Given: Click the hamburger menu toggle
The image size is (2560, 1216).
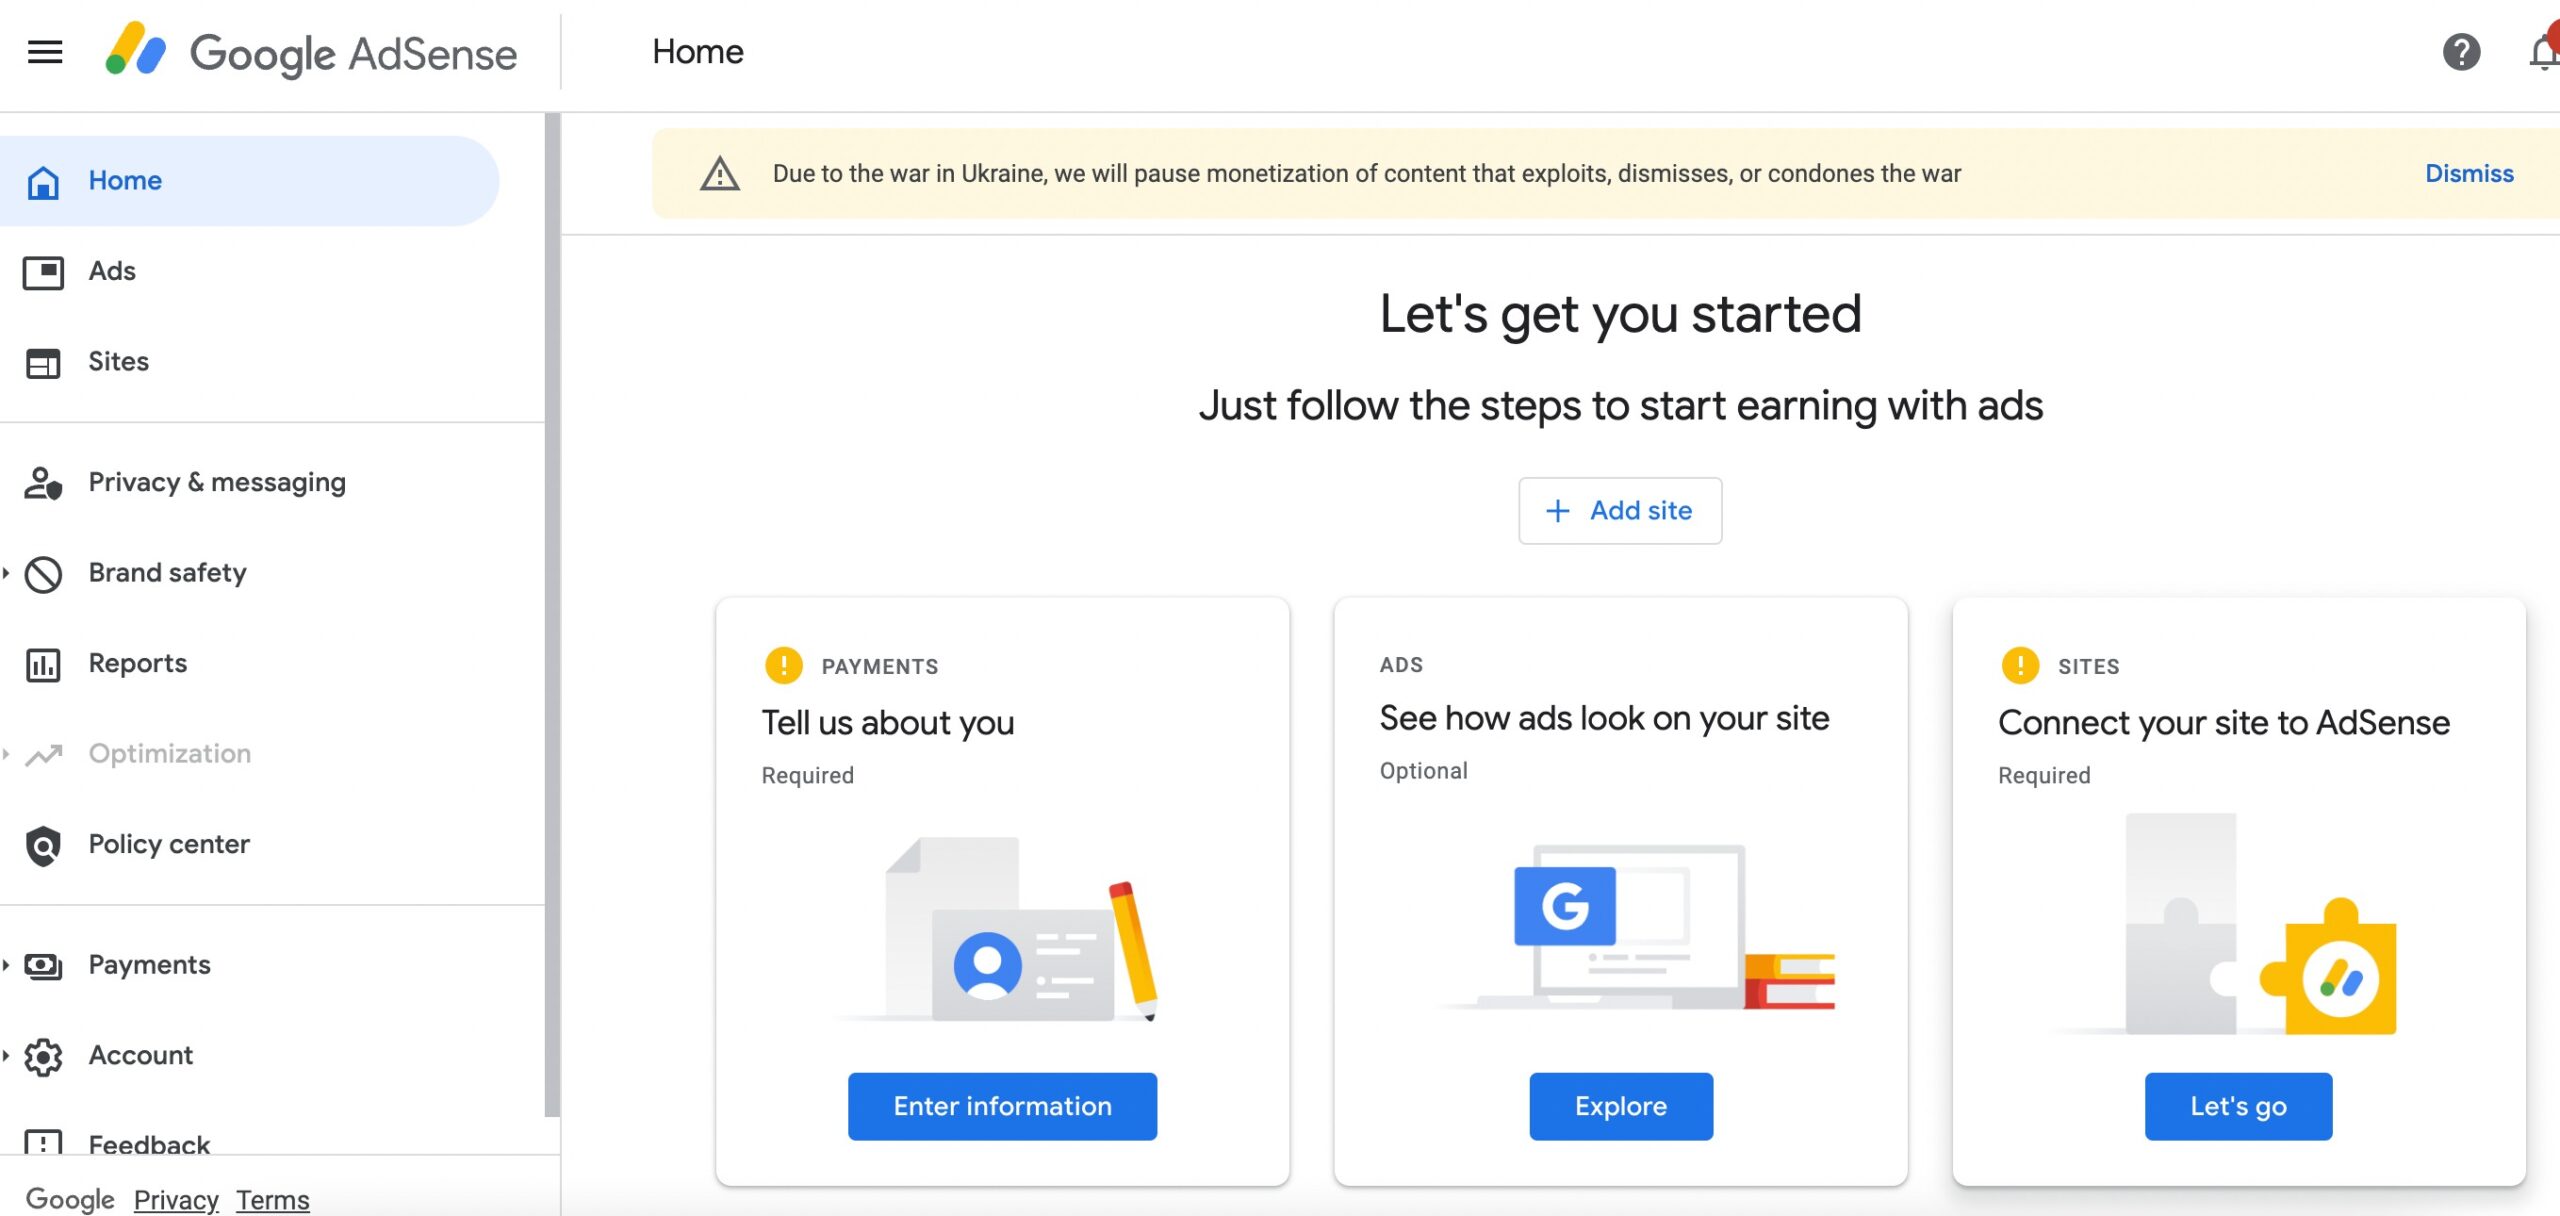Looking at the screenshot, I should [x=46, y=51].
